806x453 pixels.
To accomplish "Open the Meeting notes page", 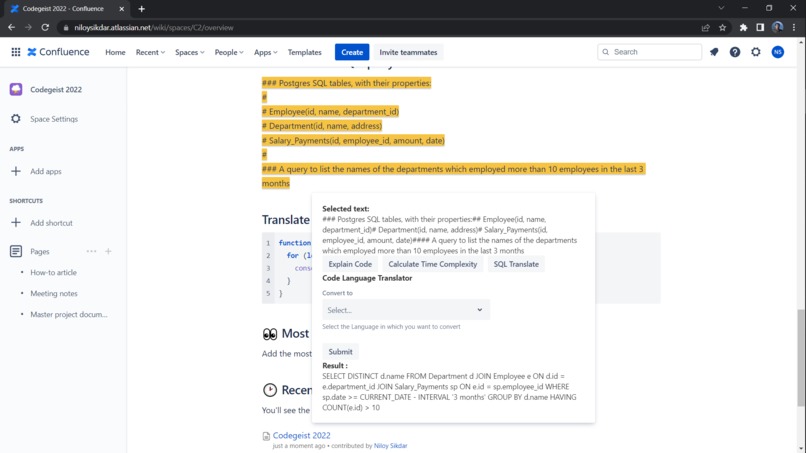I will click(x=54, y=294).
